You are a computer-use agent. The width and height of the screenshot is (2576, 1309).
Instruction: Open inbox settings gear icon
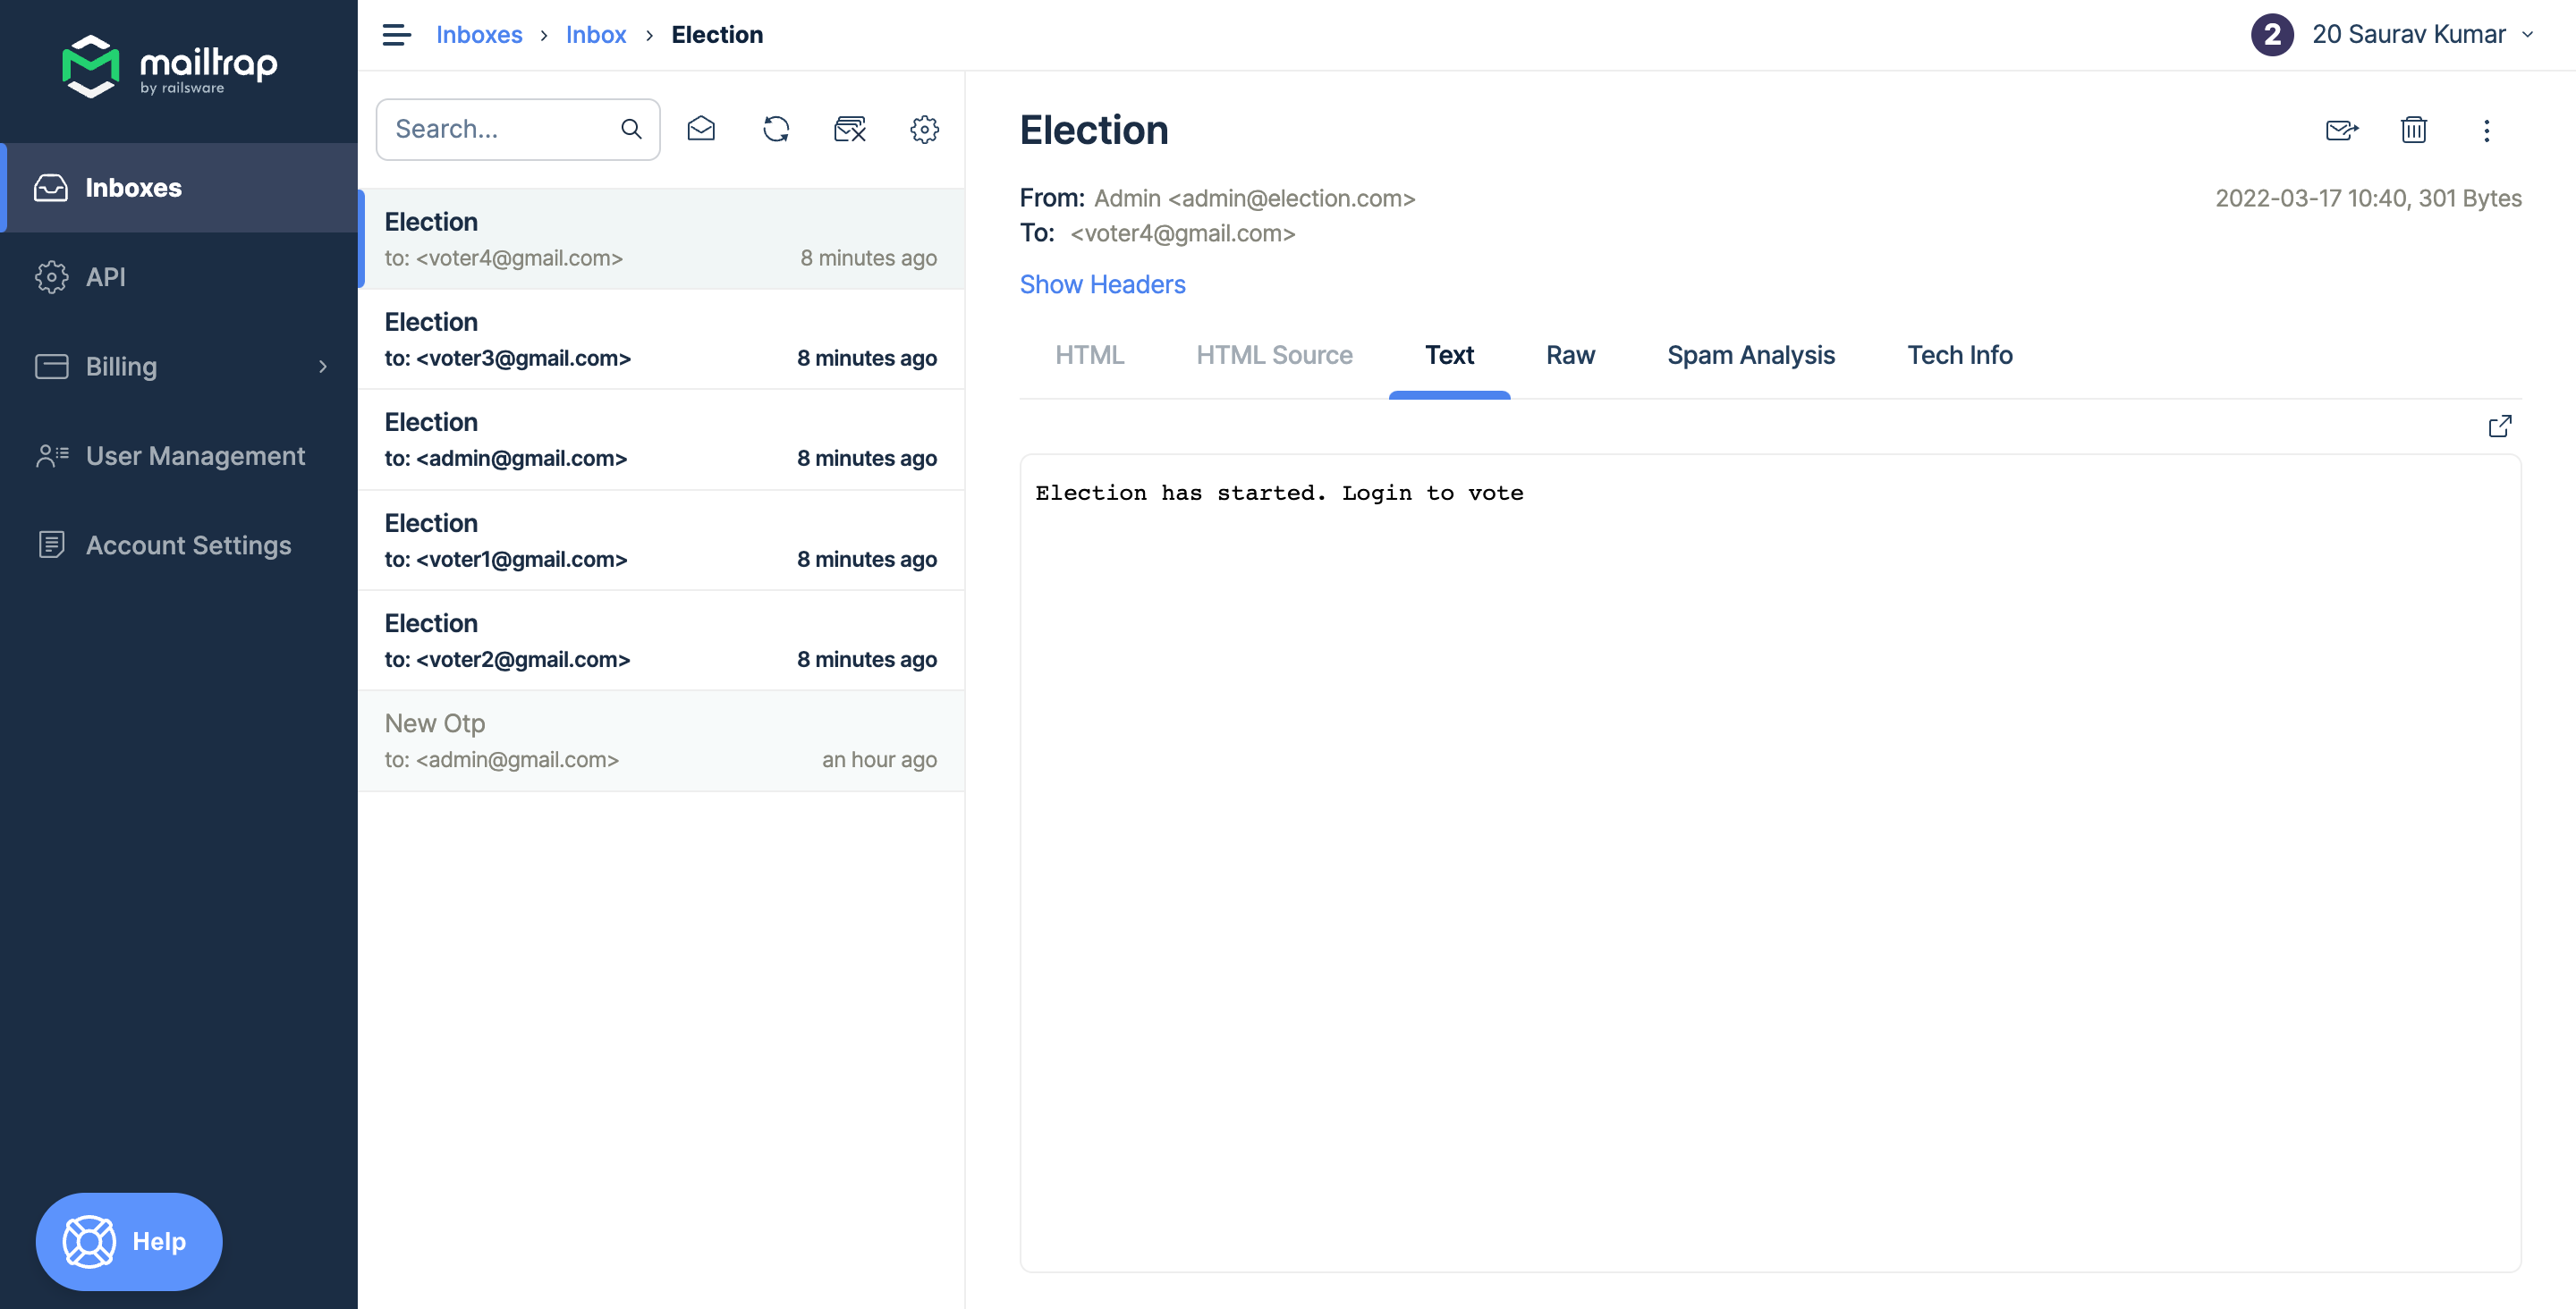924,129
